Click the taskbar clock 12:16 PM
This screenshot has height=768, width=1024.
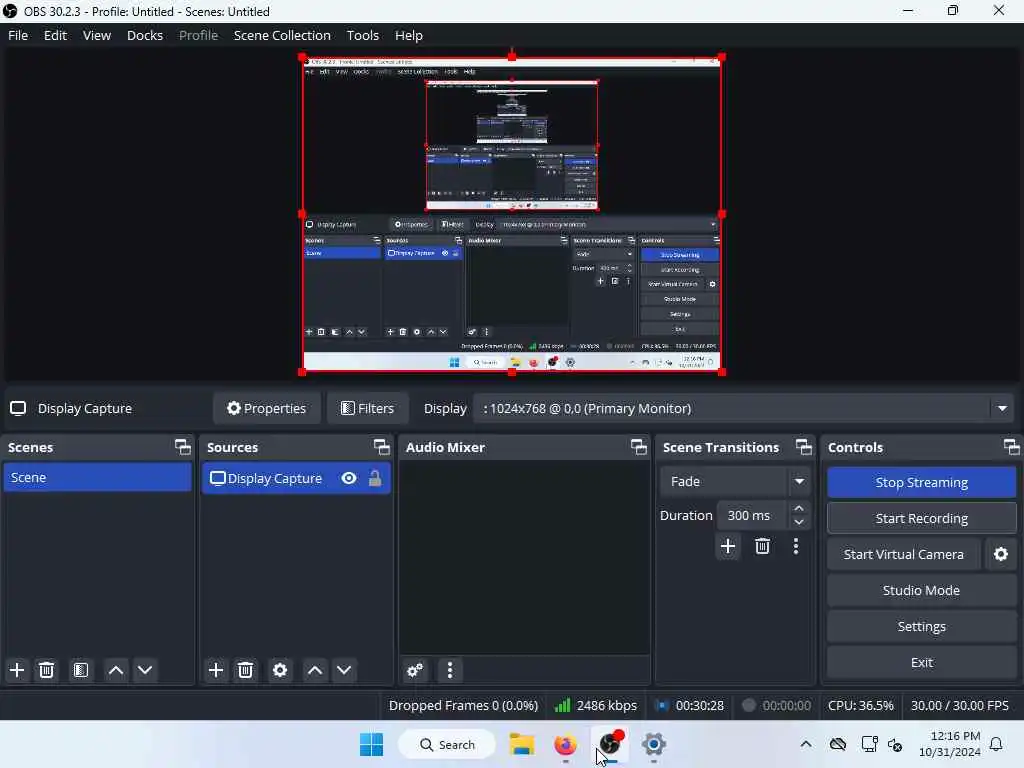(x=950, y=744)
